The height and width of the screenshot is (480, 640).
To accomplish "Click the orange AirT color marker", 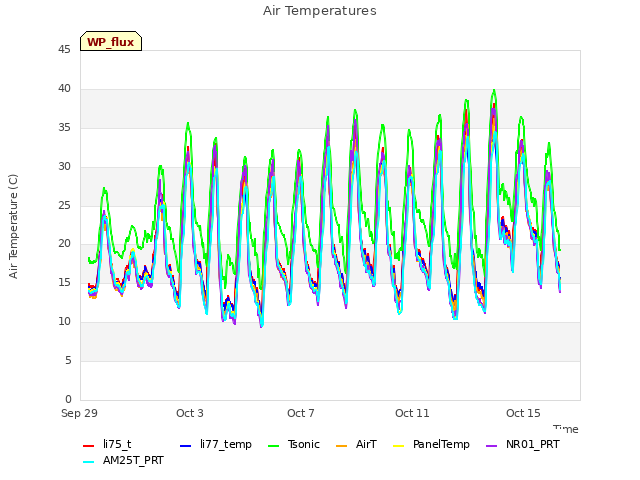I will (x=342, y=446).
